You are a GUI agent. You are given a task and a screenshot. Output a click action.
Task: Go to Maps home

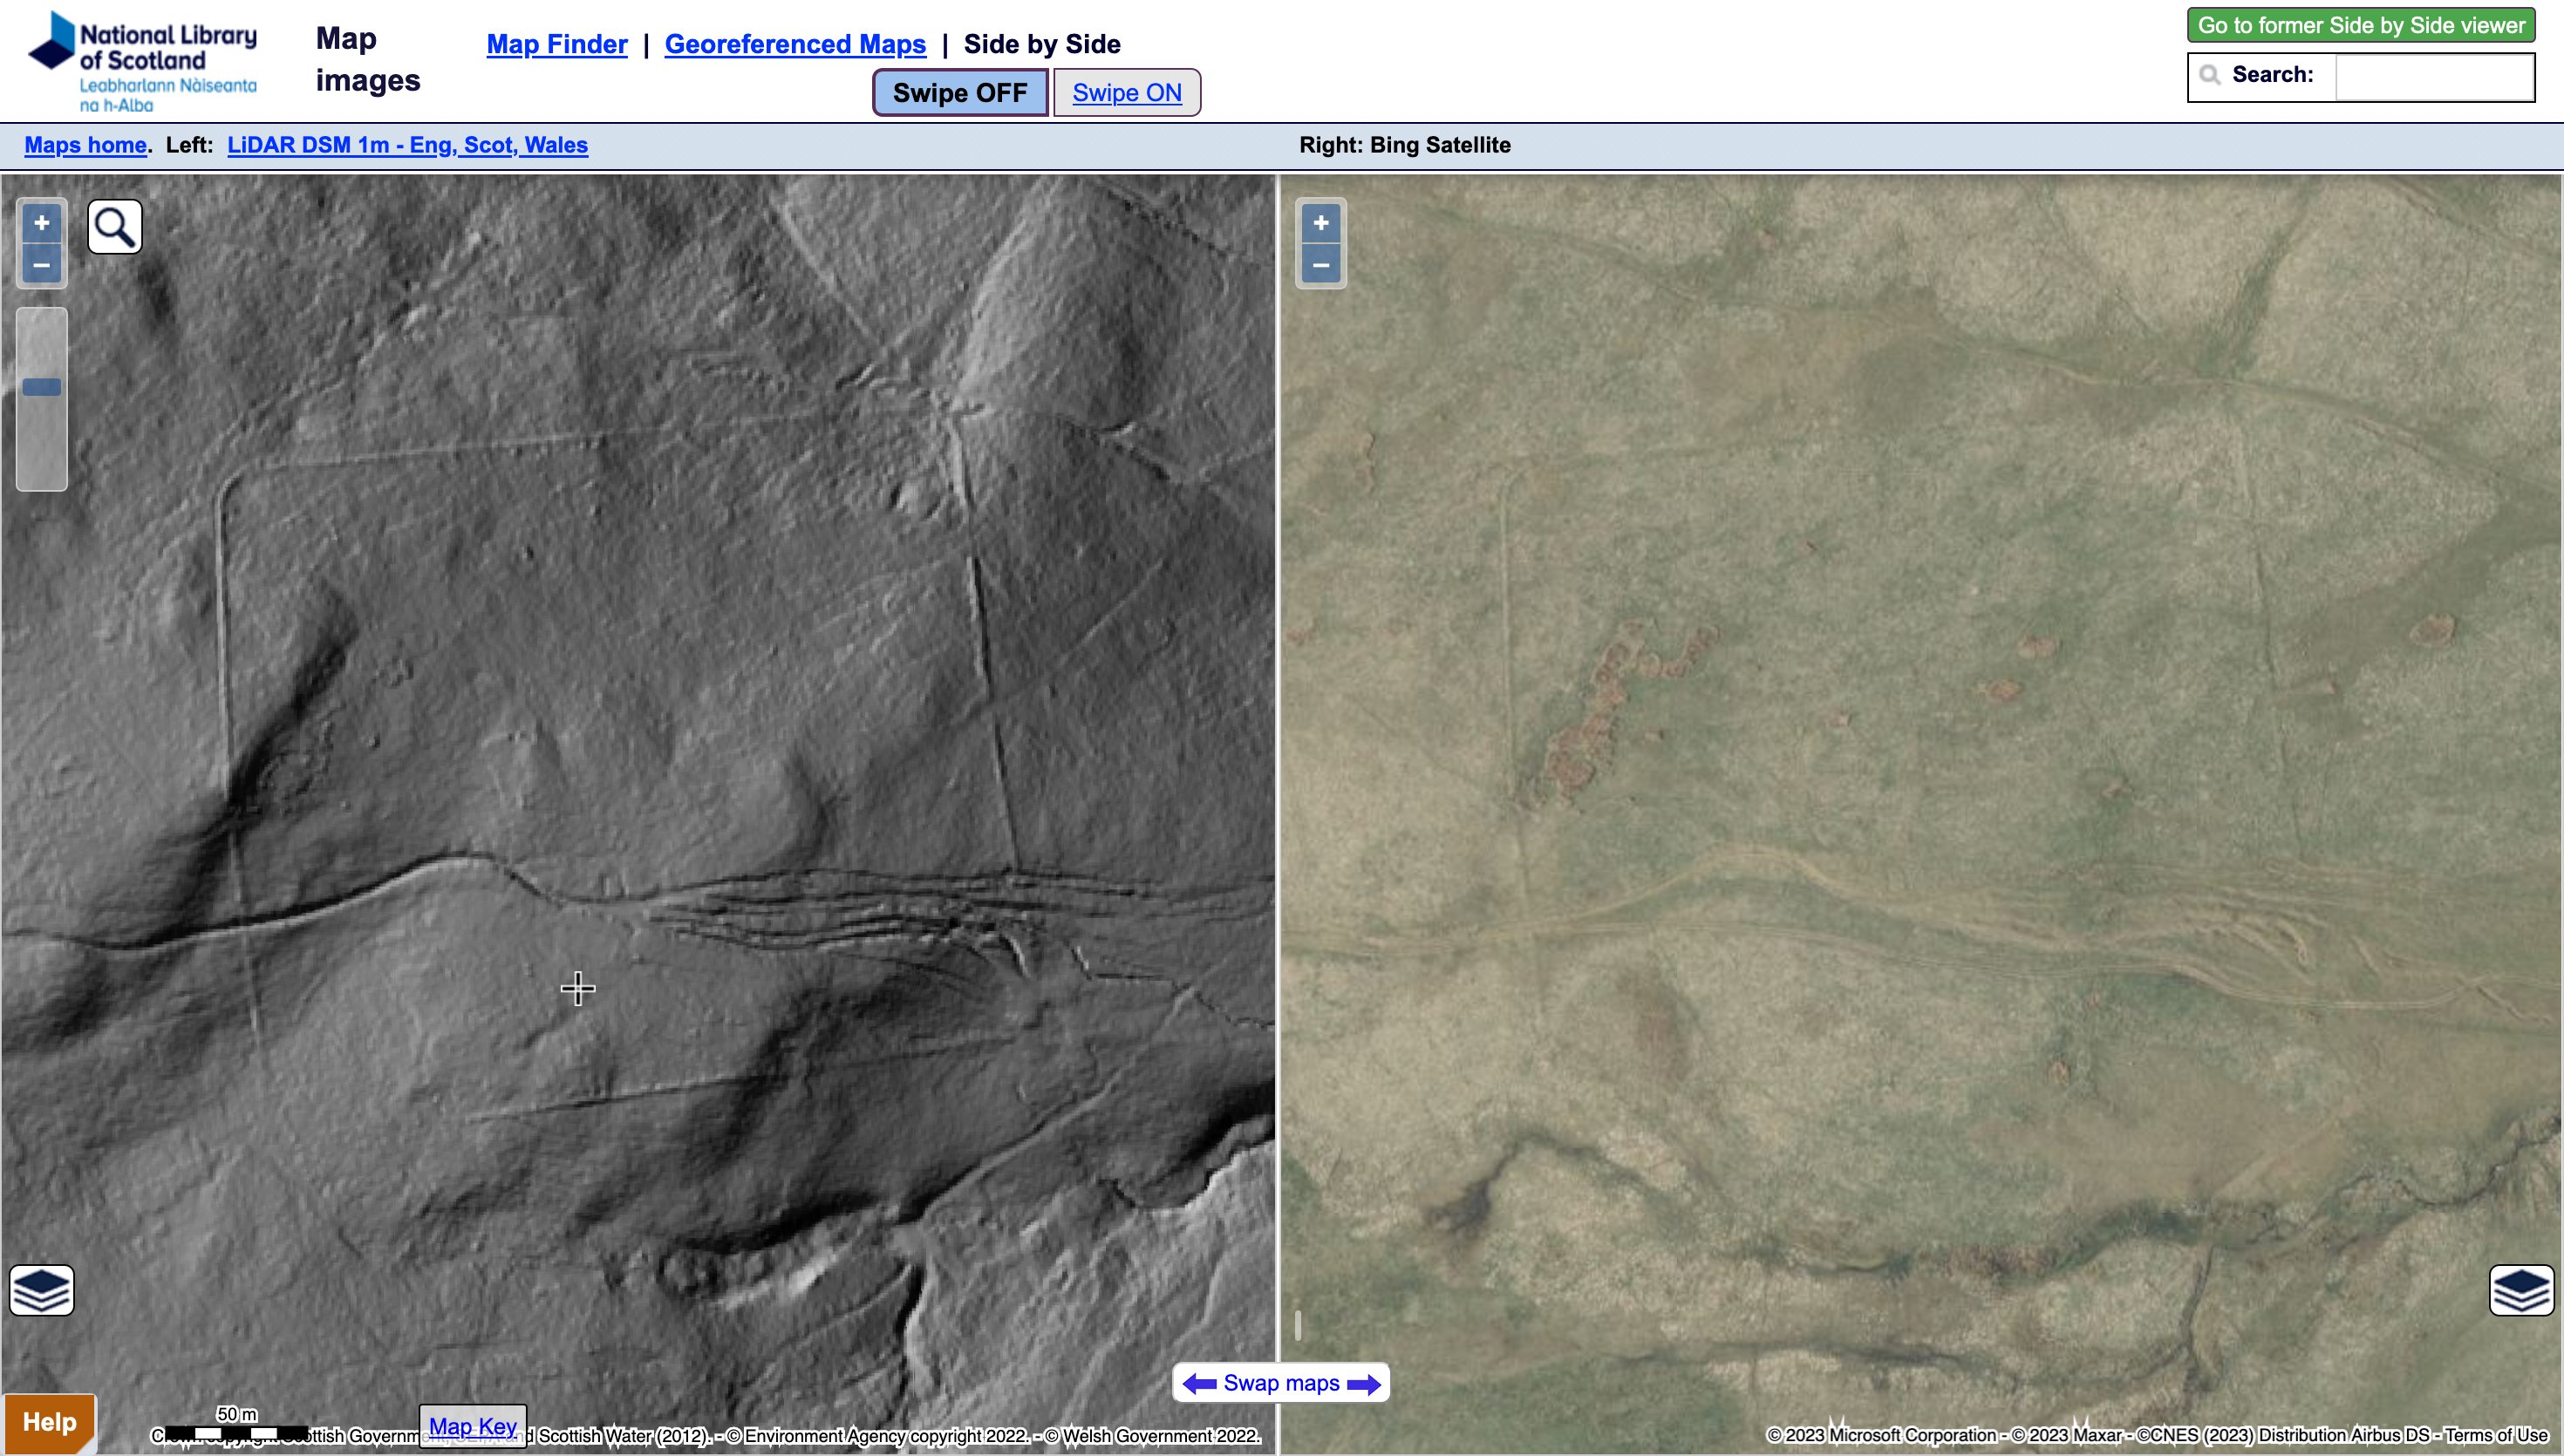(x=86, y=145)
